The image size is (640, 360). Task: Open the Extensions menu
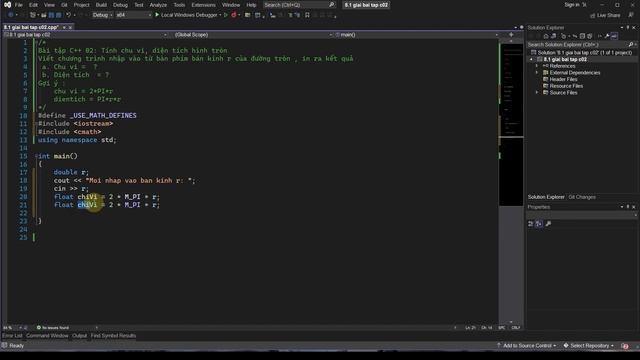click(x=203, y=5)
